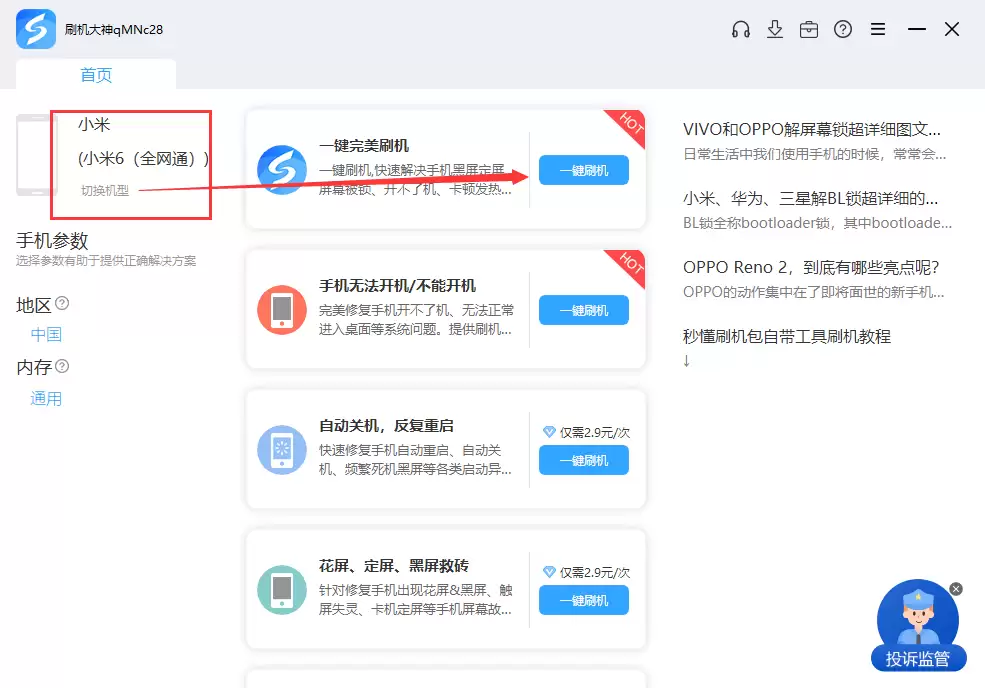This screenshot has height=688, width=985.
Task: Open the toolbox briefcase icon
Action: coord(809,30)
